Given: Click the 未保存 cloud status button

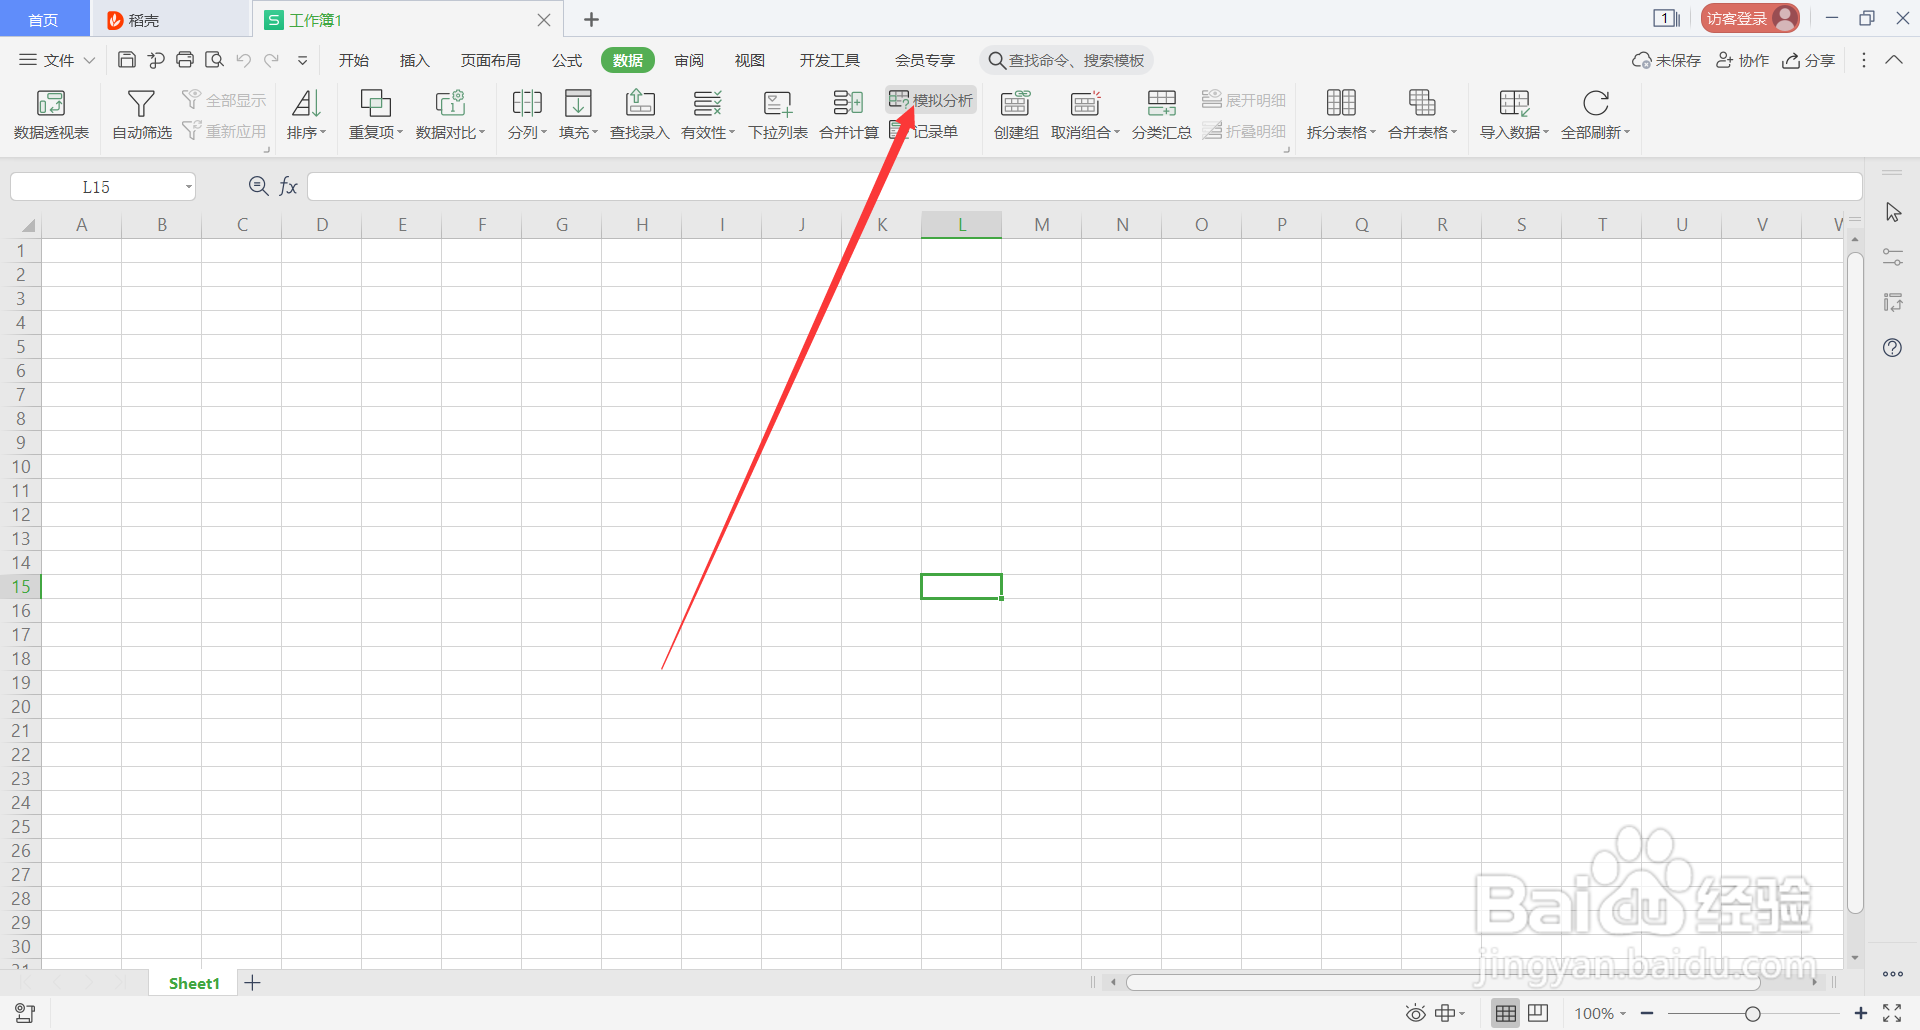Looking at the screenshot, I should [1666, 60].
